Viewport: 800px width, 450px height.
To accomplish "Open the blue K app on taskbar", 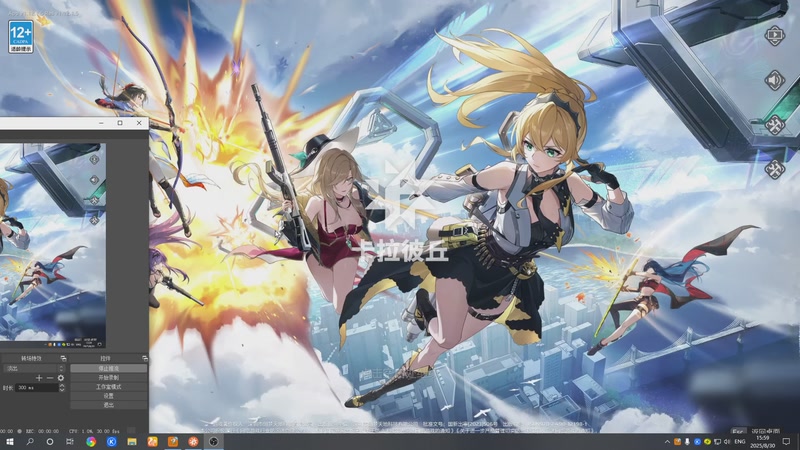I will click(111, 442).
